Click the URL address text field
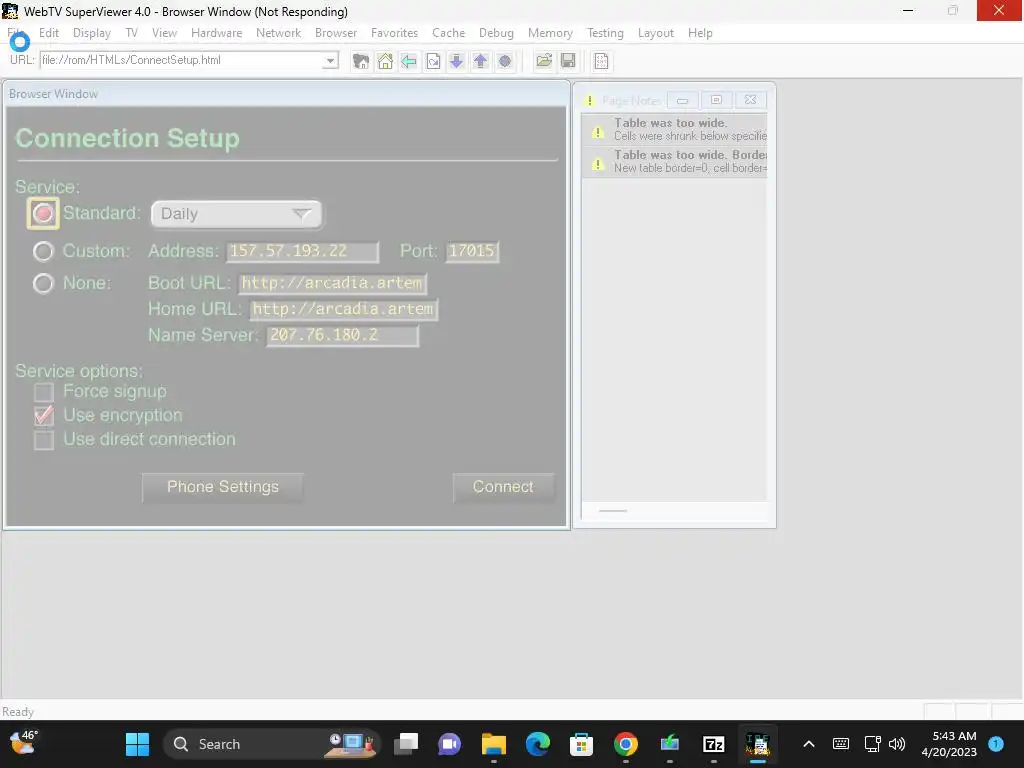The image size is (1024, 768). point(182,61)
